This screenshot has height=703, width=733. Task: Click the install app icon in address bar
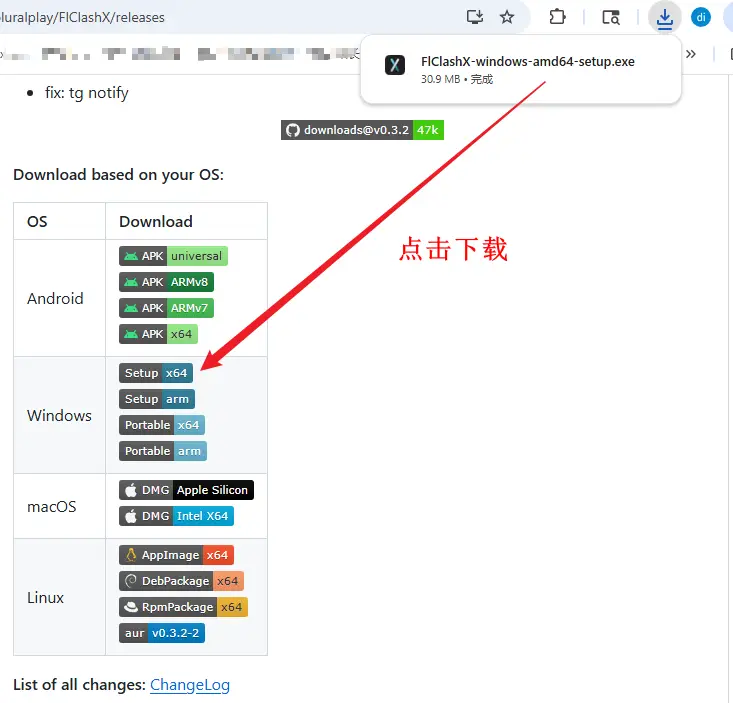tap(475, 17)
